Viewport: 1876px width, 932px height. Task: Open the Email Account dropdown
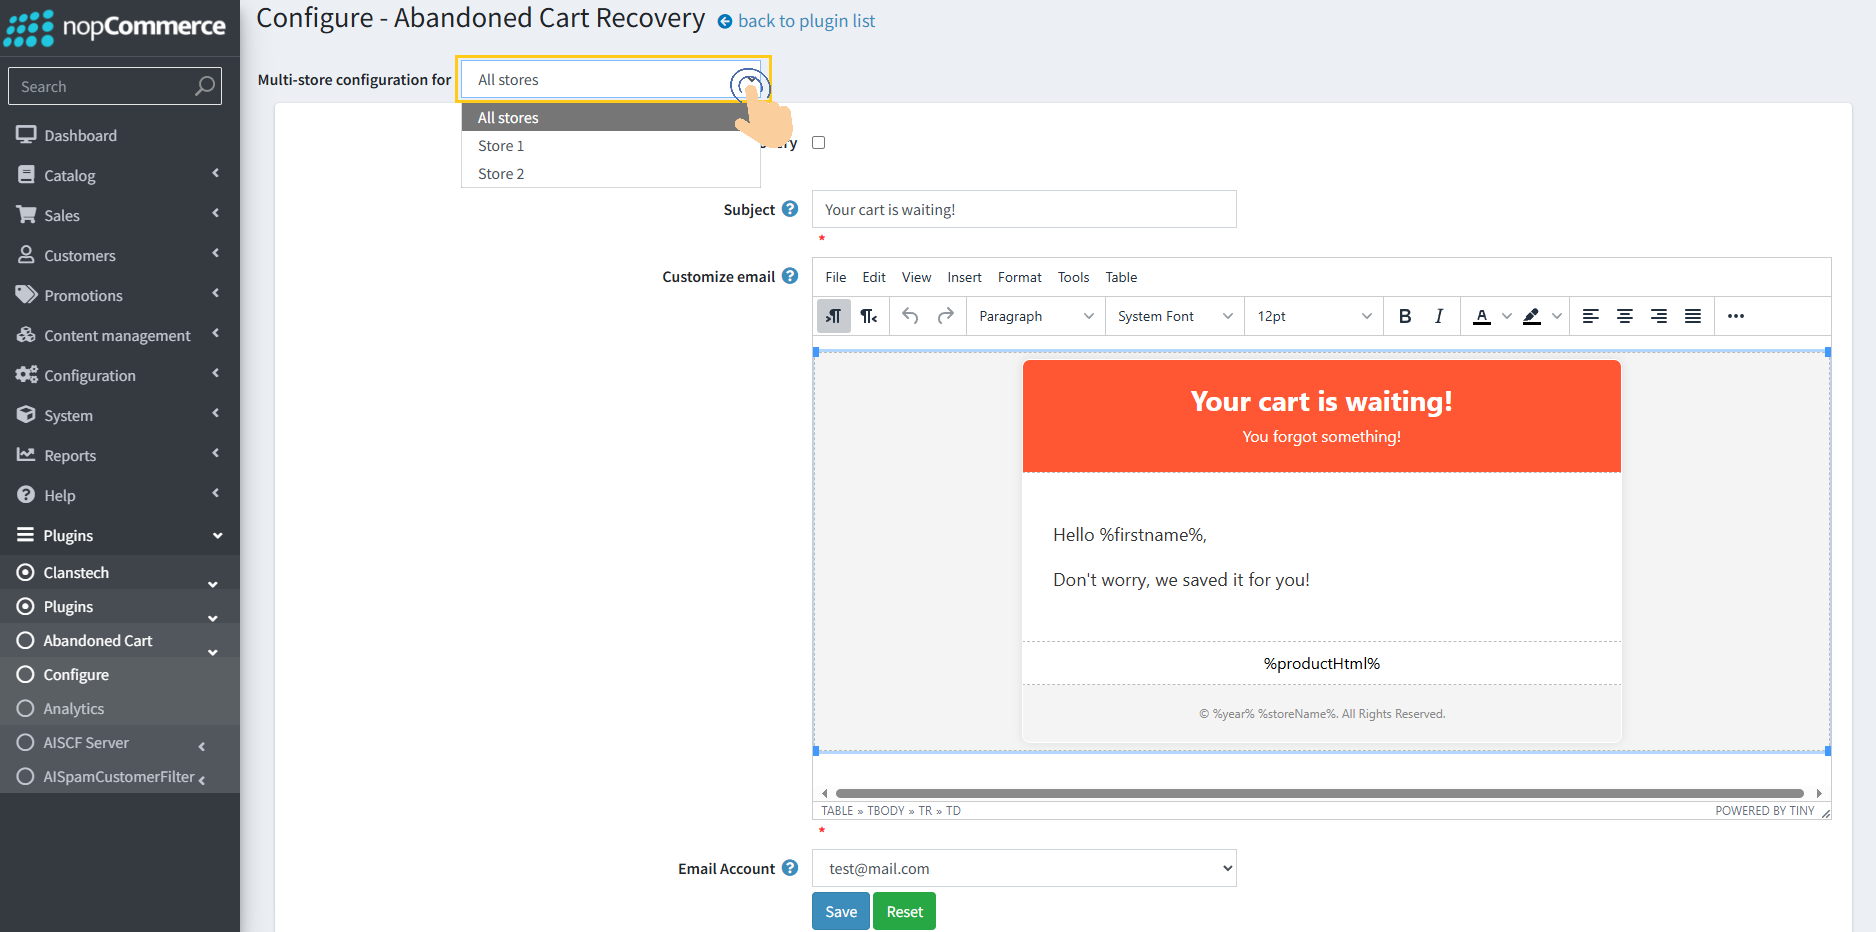[x=1023, y=868]
